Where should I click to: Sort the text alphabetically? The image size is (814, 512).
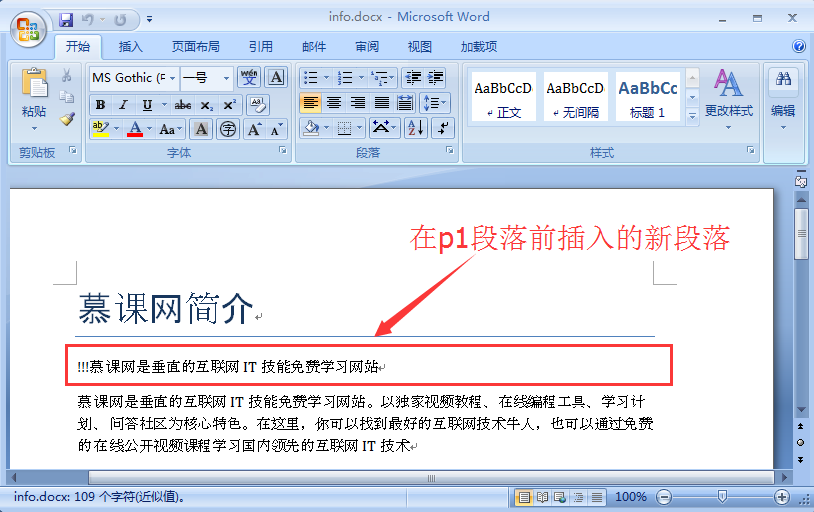(416, 128)
